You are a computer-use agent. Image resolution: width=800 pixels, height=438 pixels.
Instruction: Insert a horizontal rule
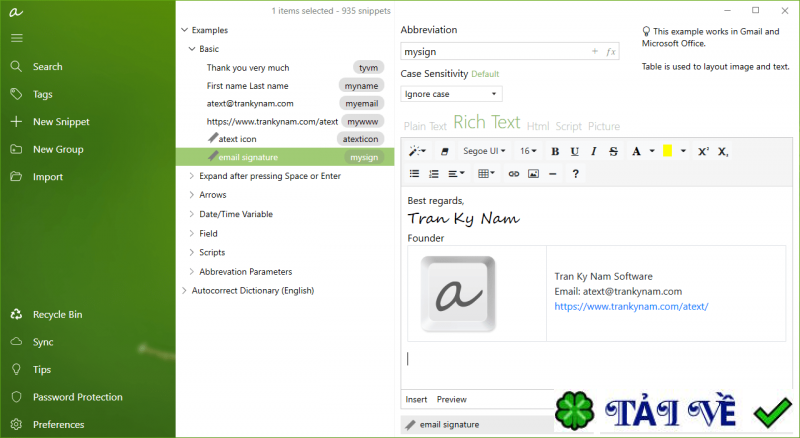pos(553,174)
